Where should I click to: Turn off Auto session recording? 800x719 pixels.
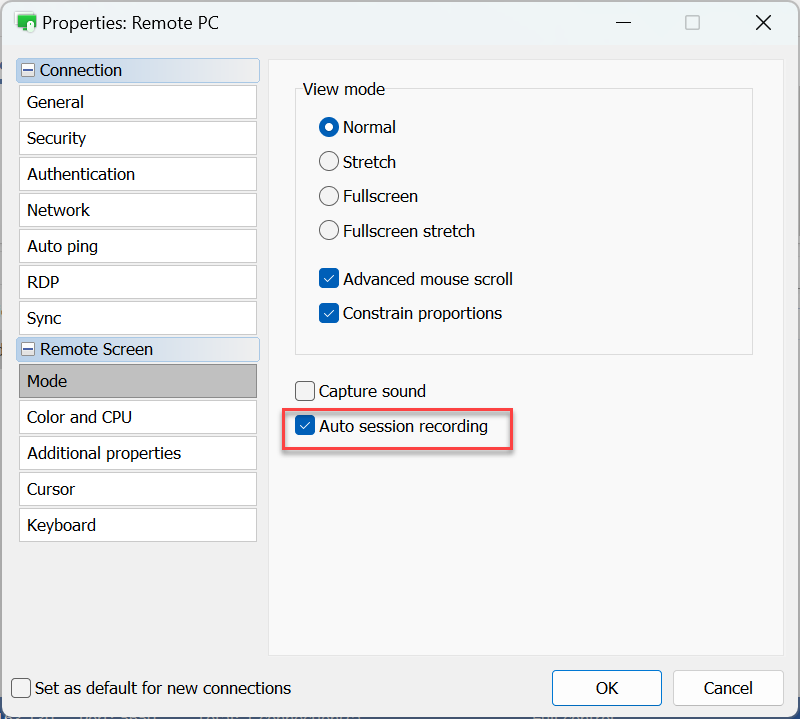[x=305, y=427]
